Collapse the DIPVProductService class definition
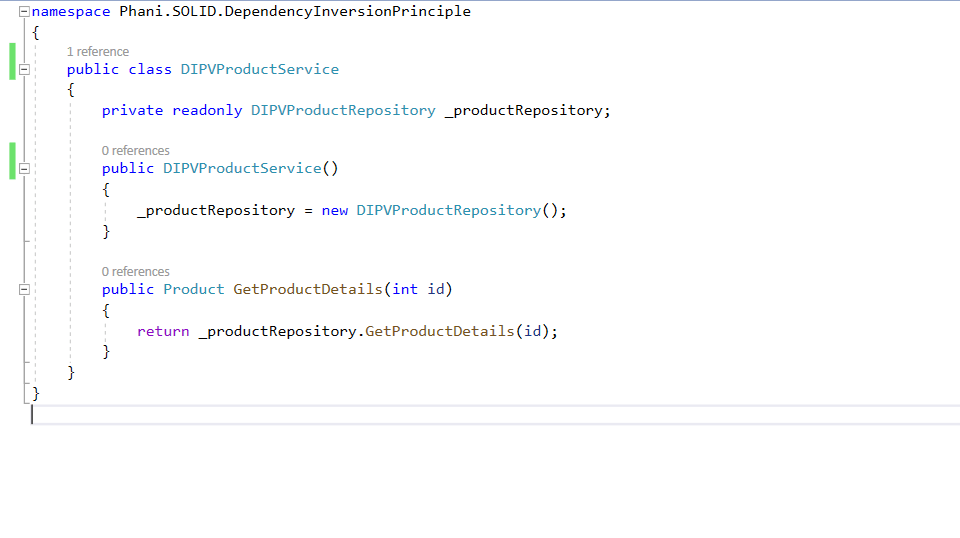This screenshot has width=960, height=538. pos(24,70)
